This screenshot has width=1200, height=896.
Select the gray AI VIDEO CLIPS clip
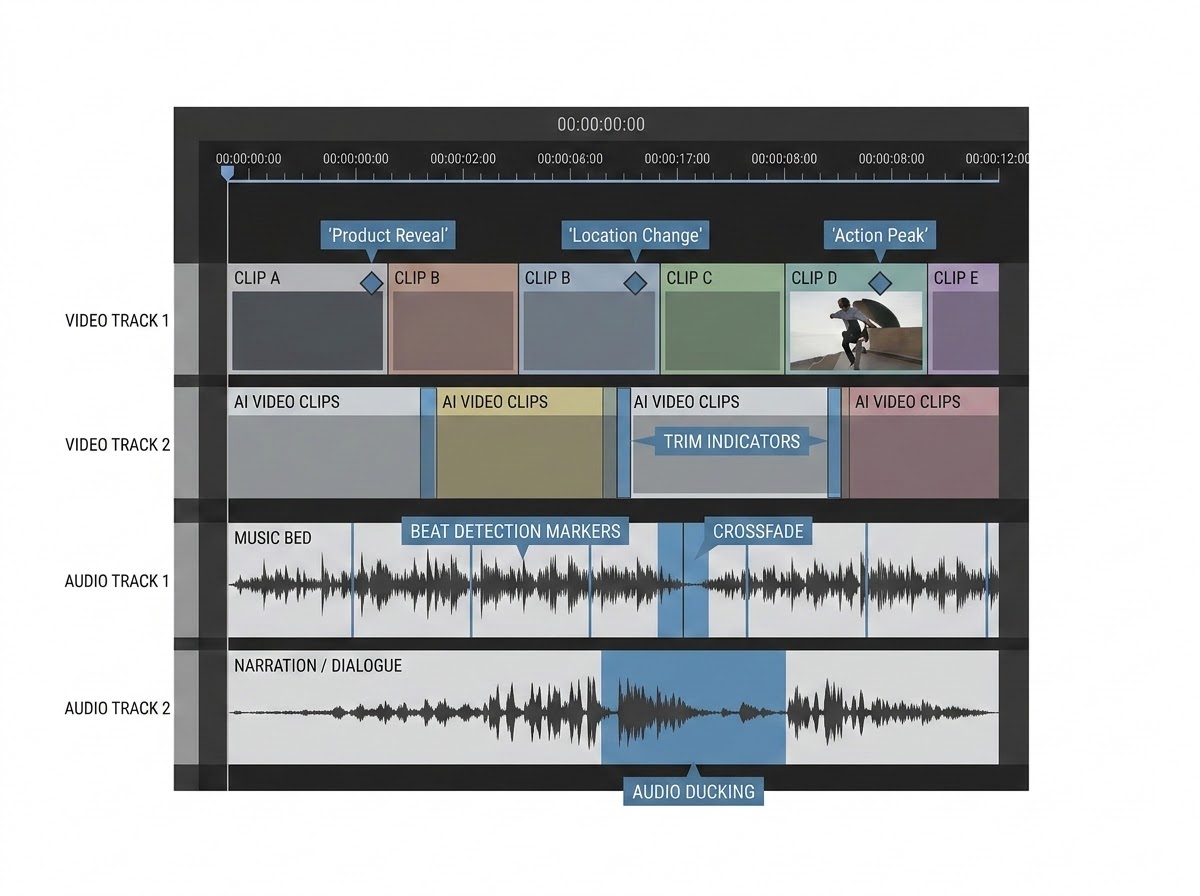click(325, 443)
